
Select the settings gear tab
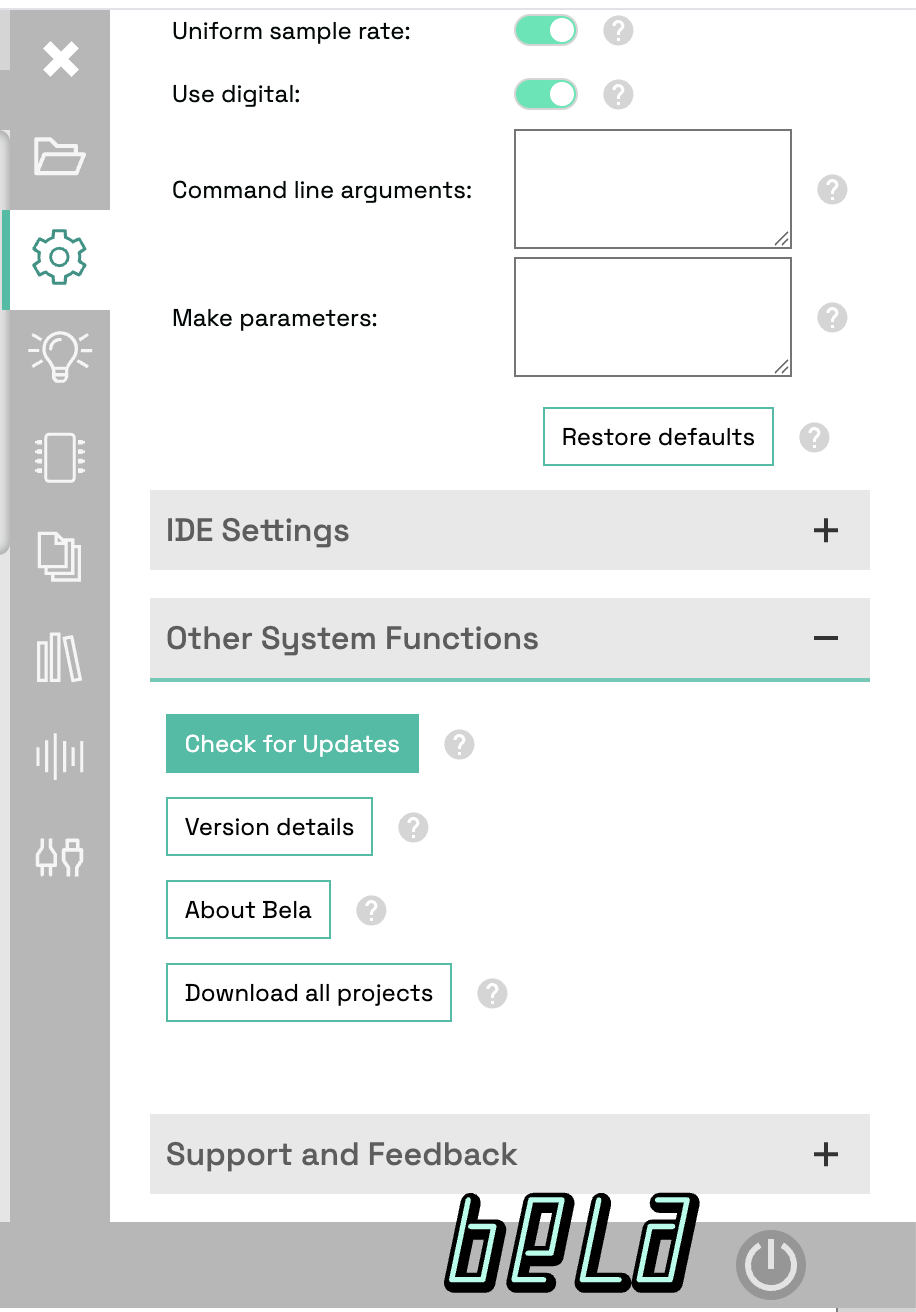coord(59,257)
